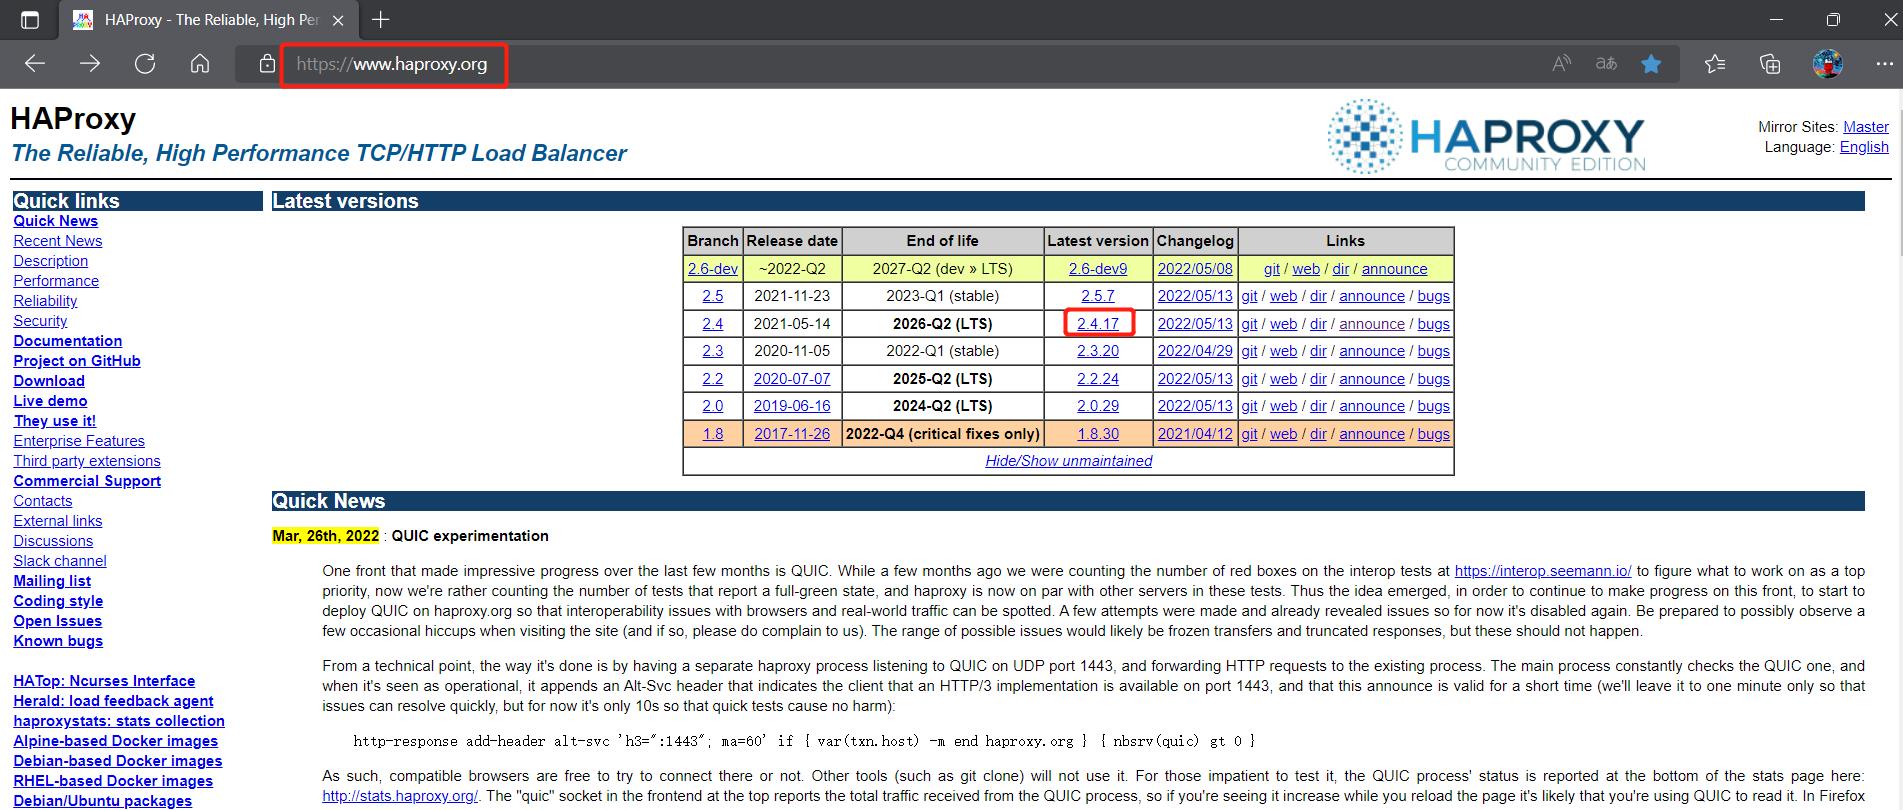
Task: Open the Recent News sidebar link
Action: 58,241
